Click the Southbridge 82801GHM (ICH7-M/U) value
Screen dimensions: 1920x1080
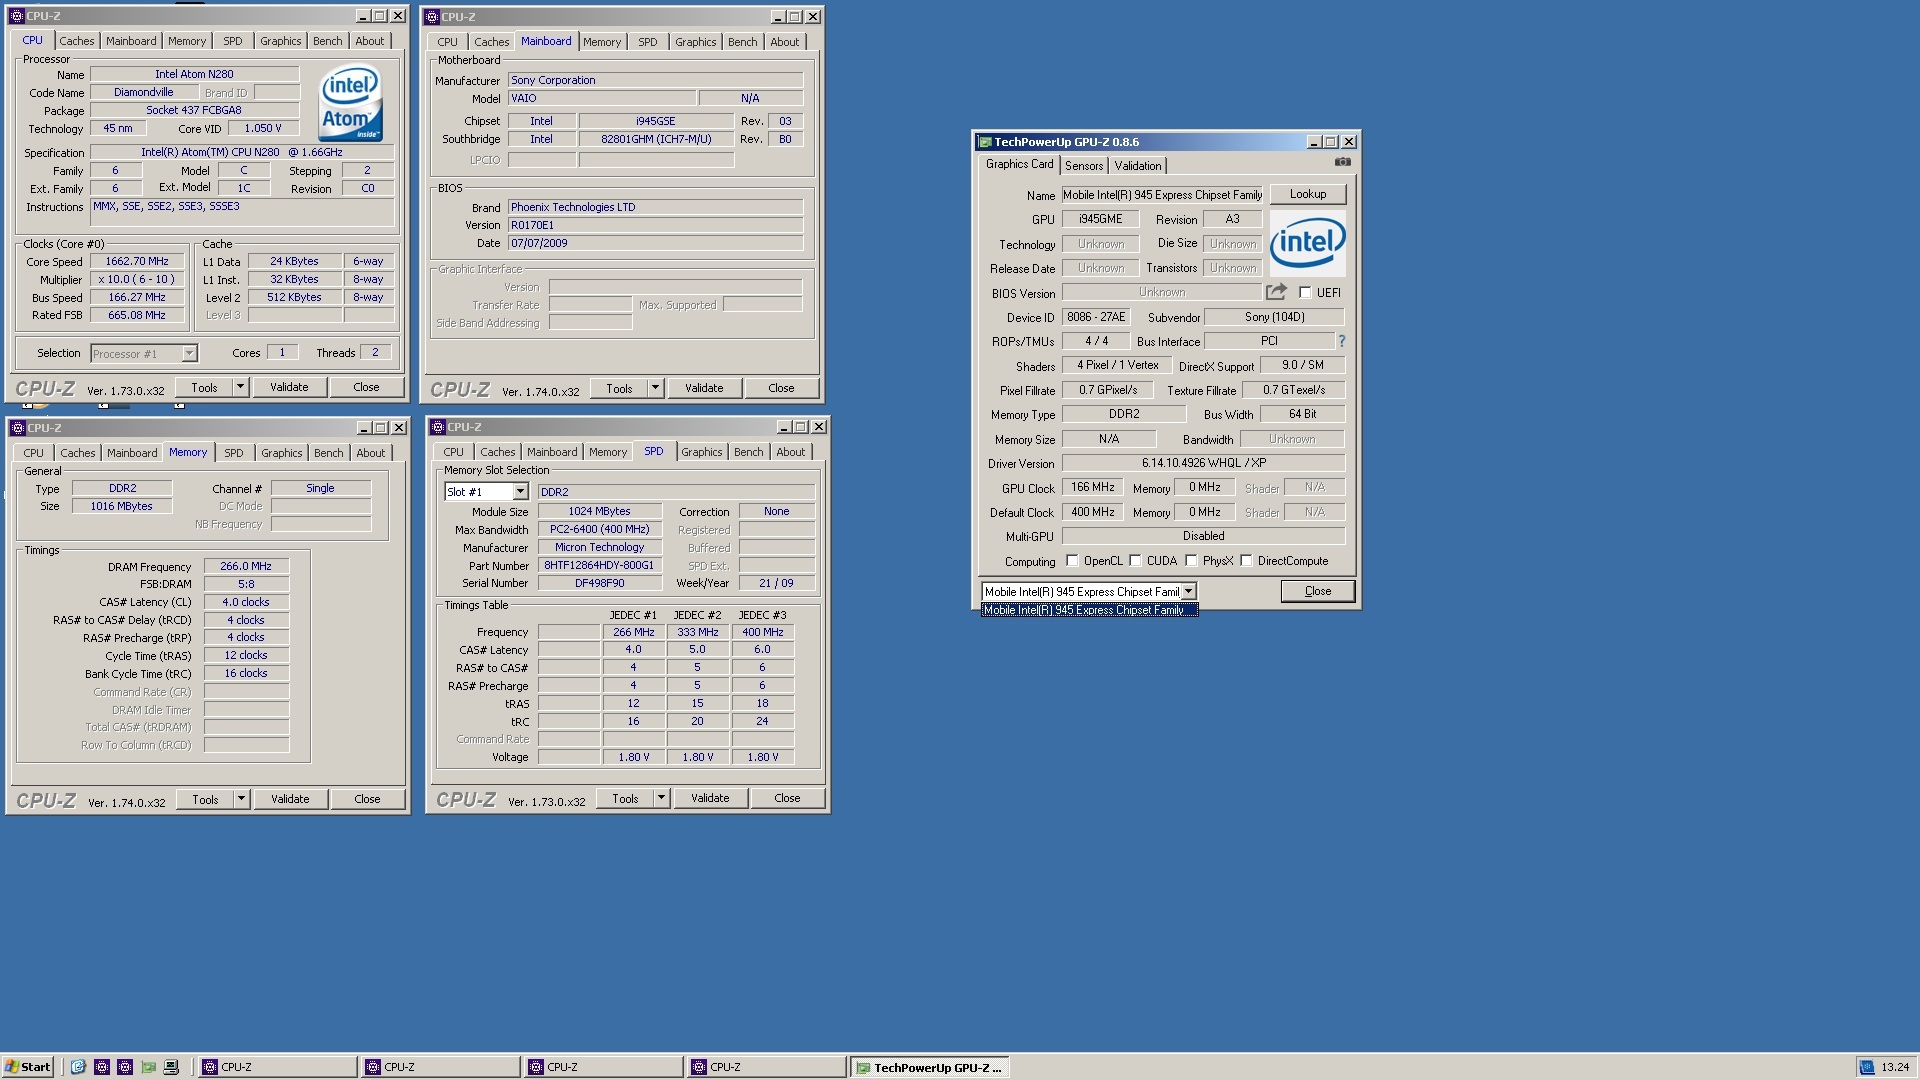coord(656,139)
